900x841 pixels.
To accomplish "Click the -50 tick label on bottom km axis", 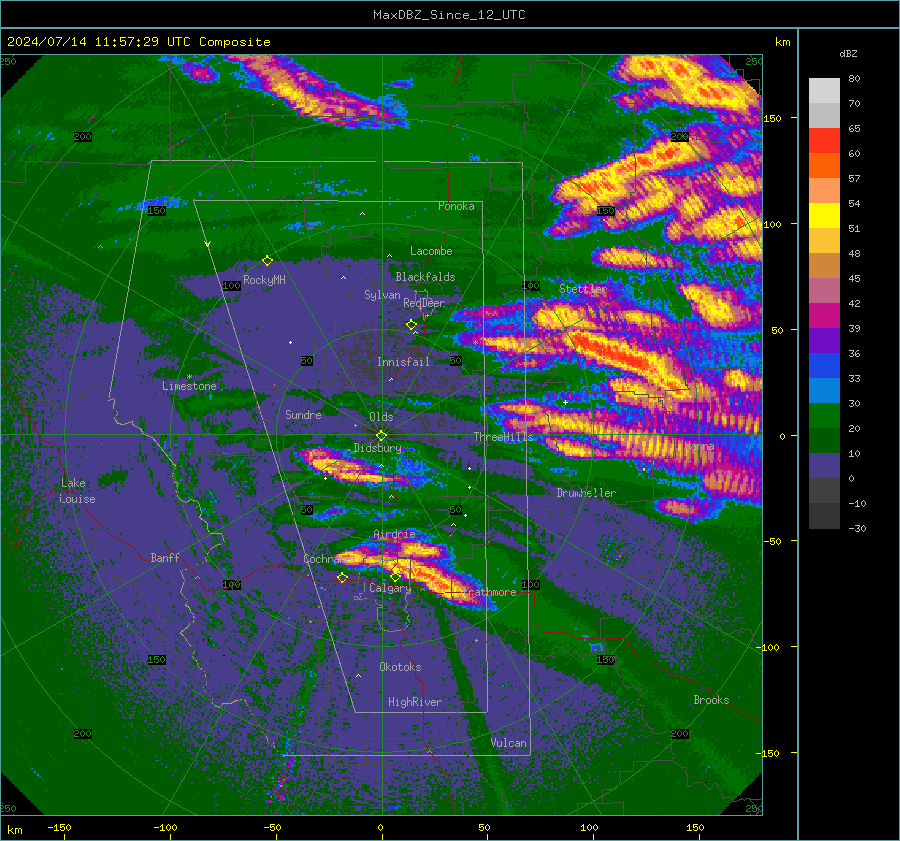I will click(272, 827).
